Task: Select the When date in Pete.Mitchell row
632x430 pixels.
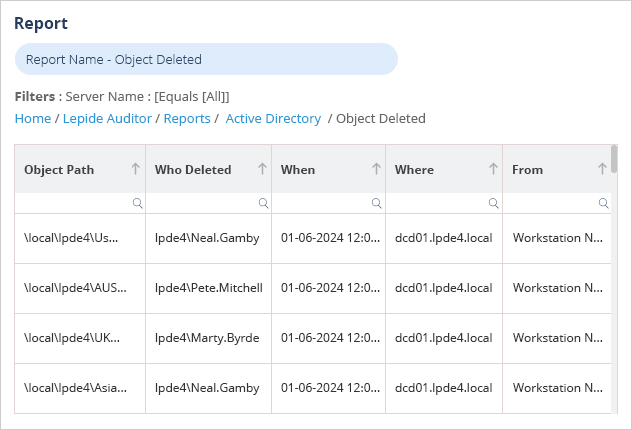Action: [328, 288]
